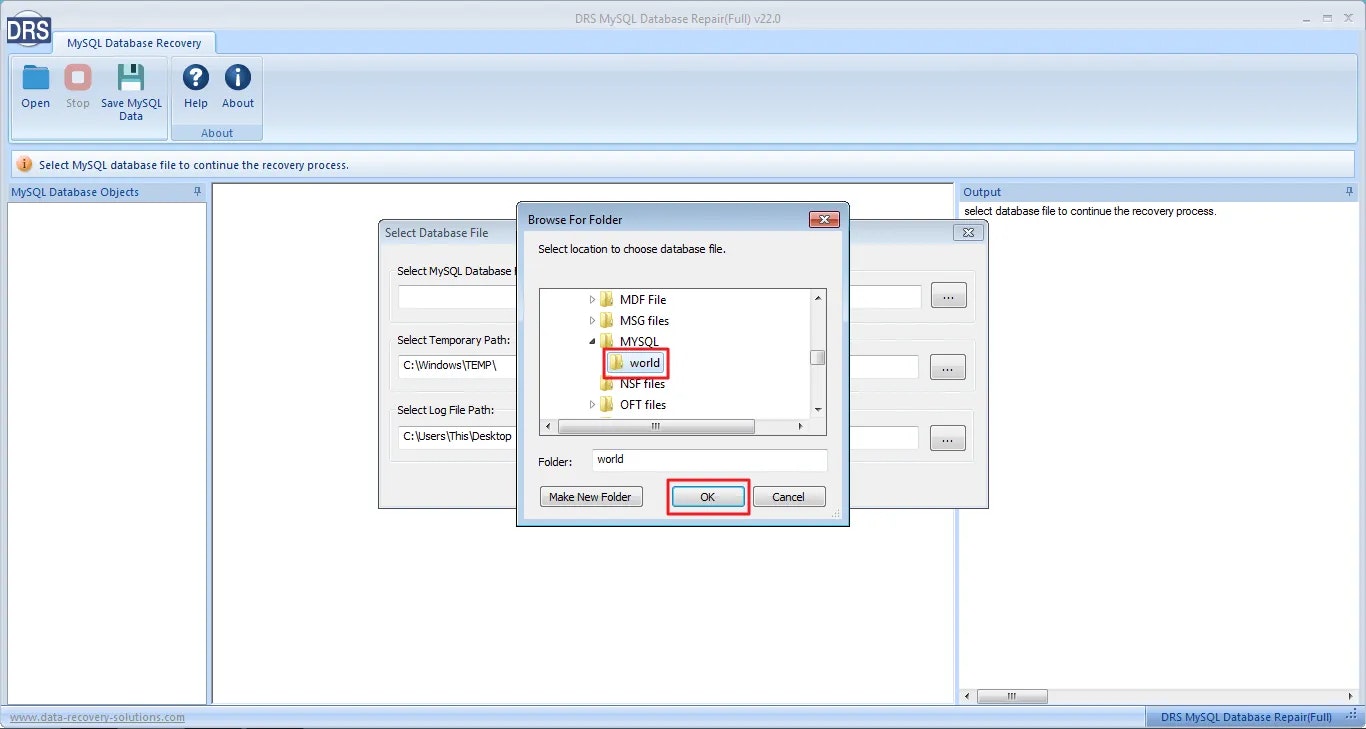
Task: Click MSG files folder label
Action: [644, 320]
